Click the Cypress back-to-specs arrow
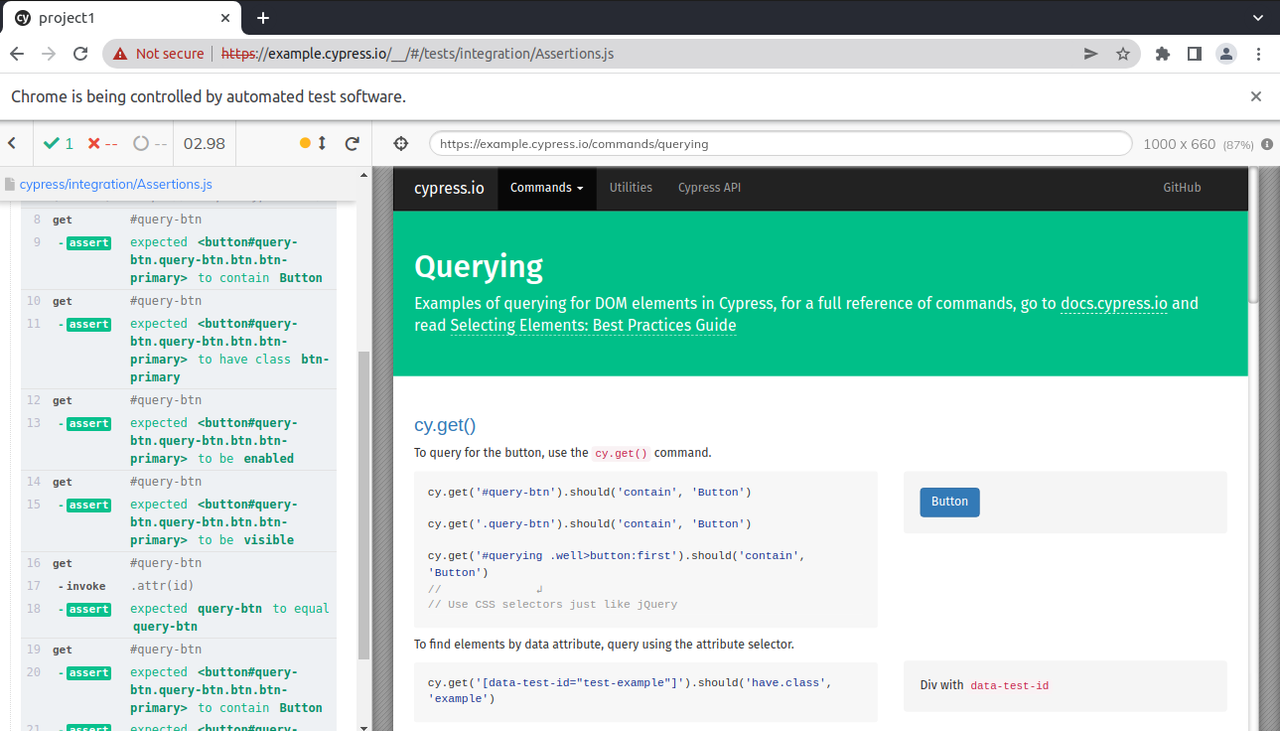Viewport: 1280px width, 731px height. [x=12, y=144]
